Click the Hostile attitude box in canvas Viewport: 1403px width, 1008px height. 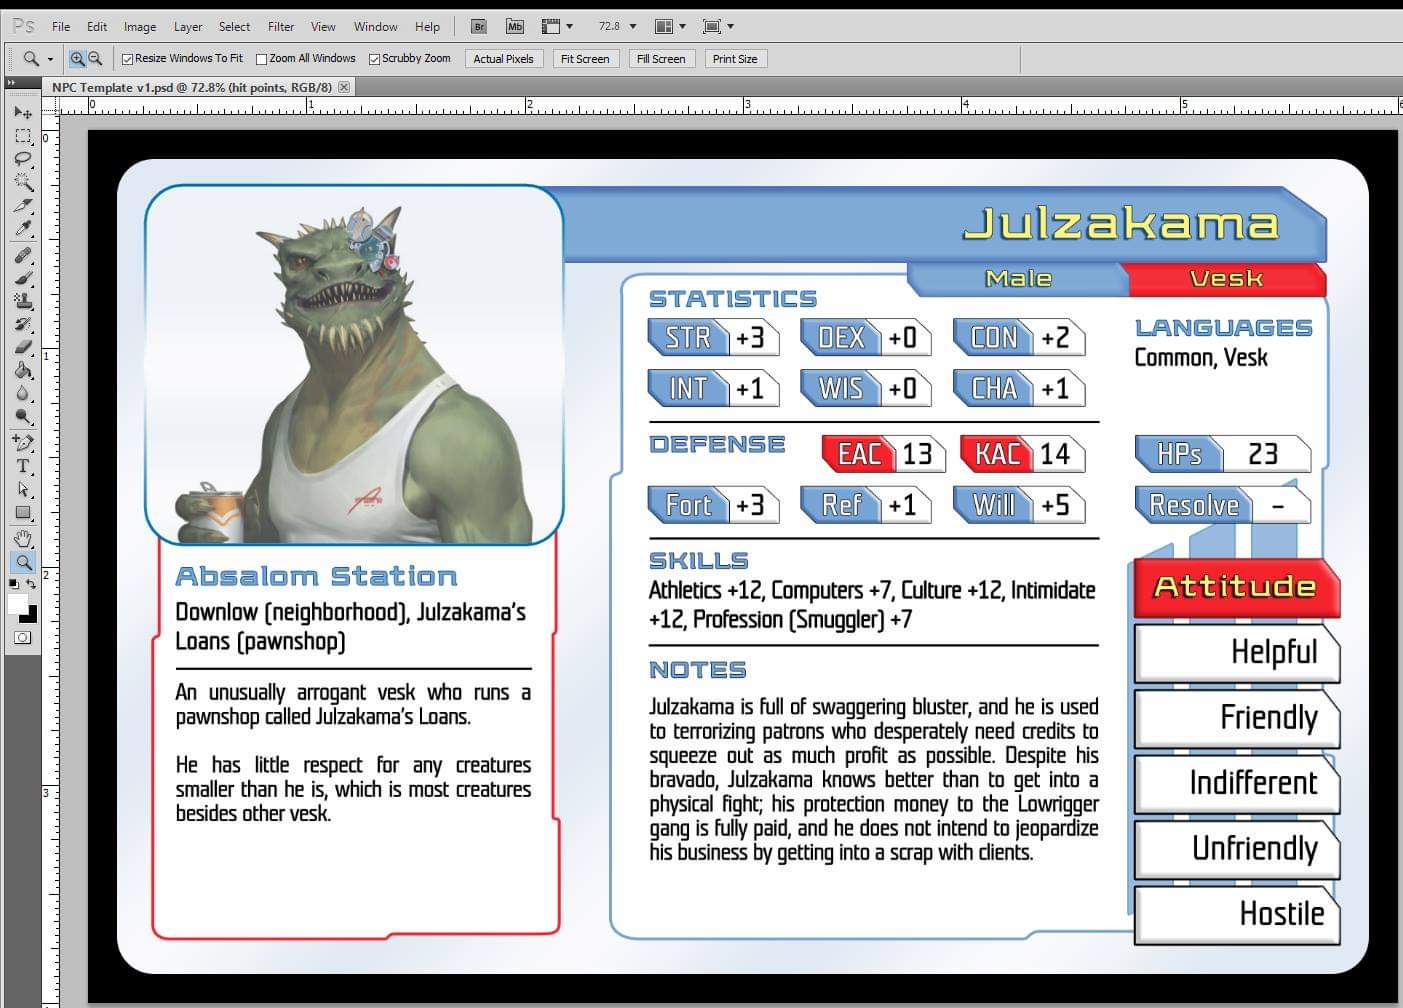[1237, 914]
